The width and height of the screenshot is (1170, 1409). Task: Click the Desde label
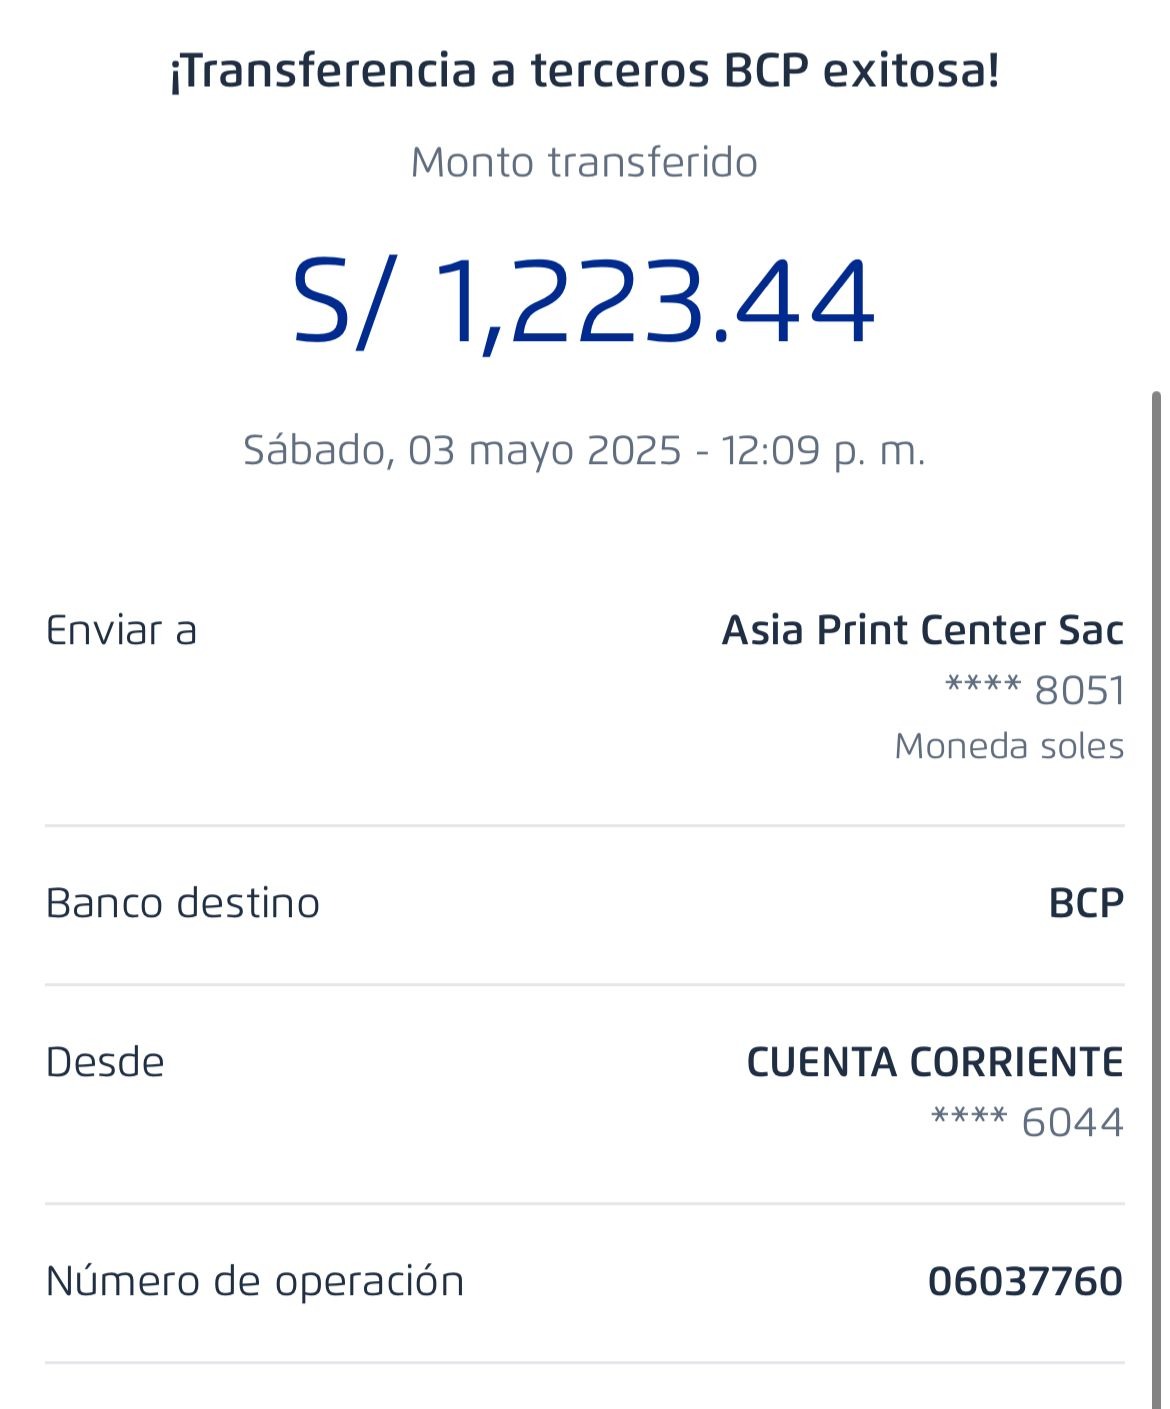tap(105, 1062)
